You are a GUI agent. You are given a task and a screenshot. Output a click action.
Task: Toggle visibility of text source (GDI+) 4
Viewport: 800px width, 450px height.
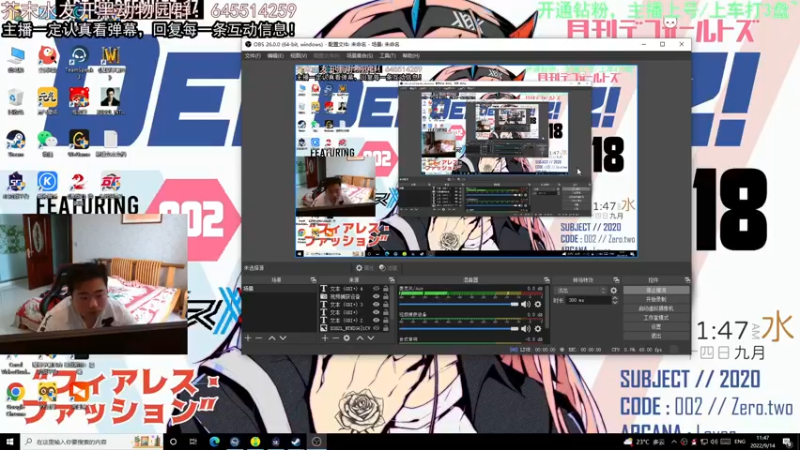(377, 289)
